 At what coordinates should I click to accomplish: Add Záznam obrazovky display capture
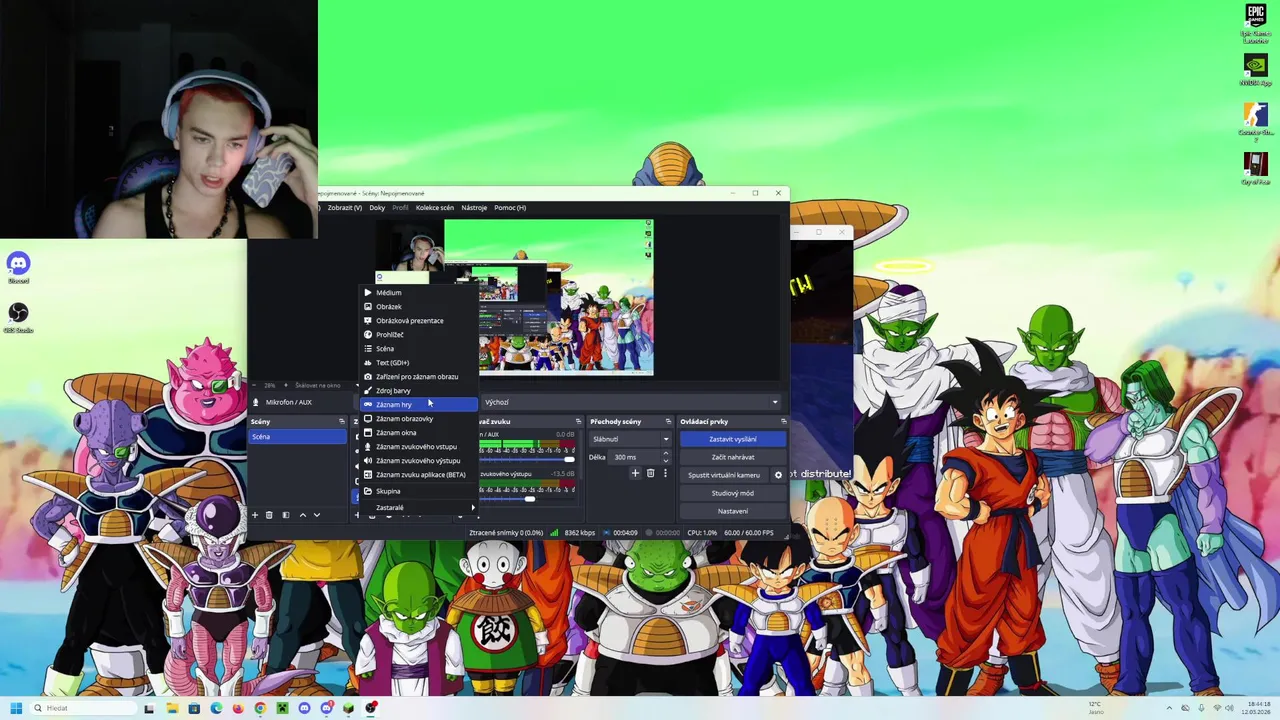pos(418,419)
